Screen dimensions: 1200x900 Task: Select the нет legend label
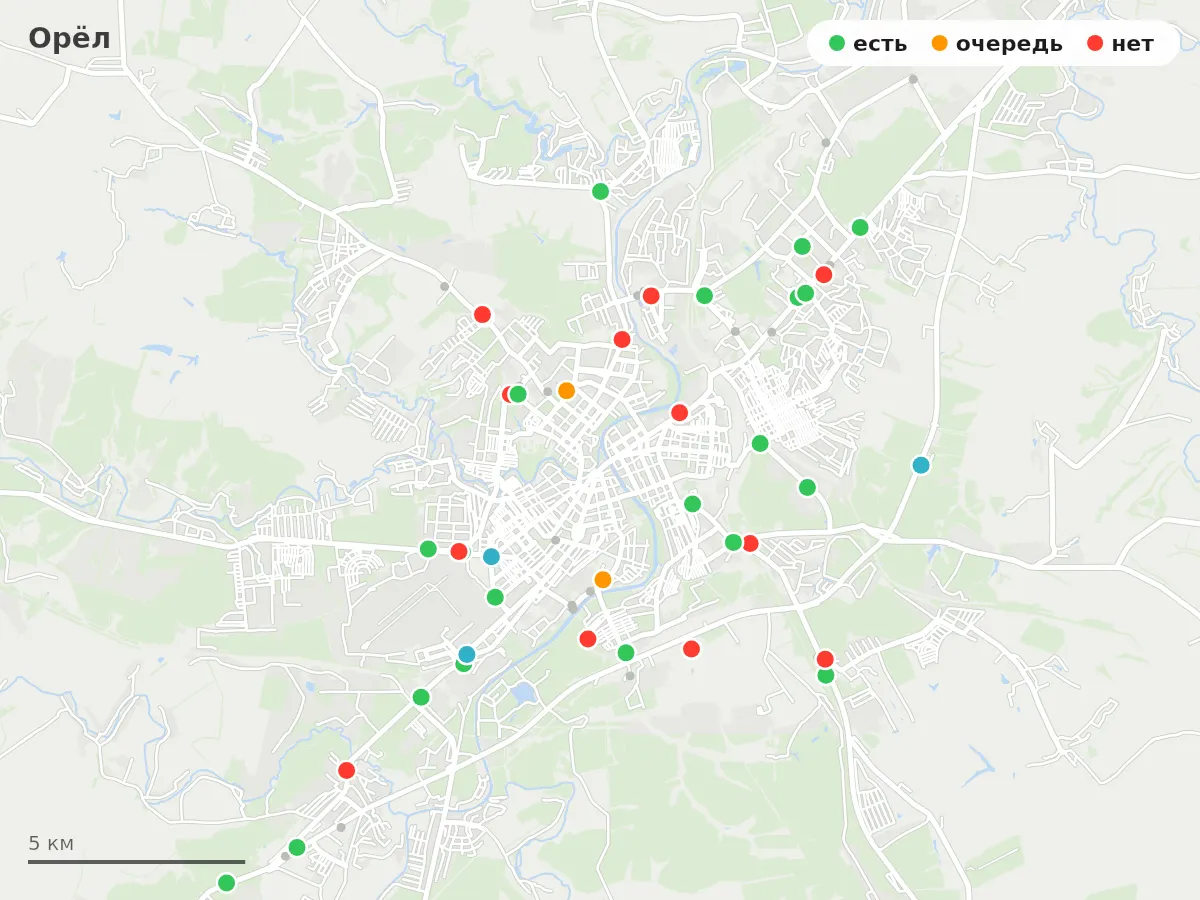point(1132,44)
